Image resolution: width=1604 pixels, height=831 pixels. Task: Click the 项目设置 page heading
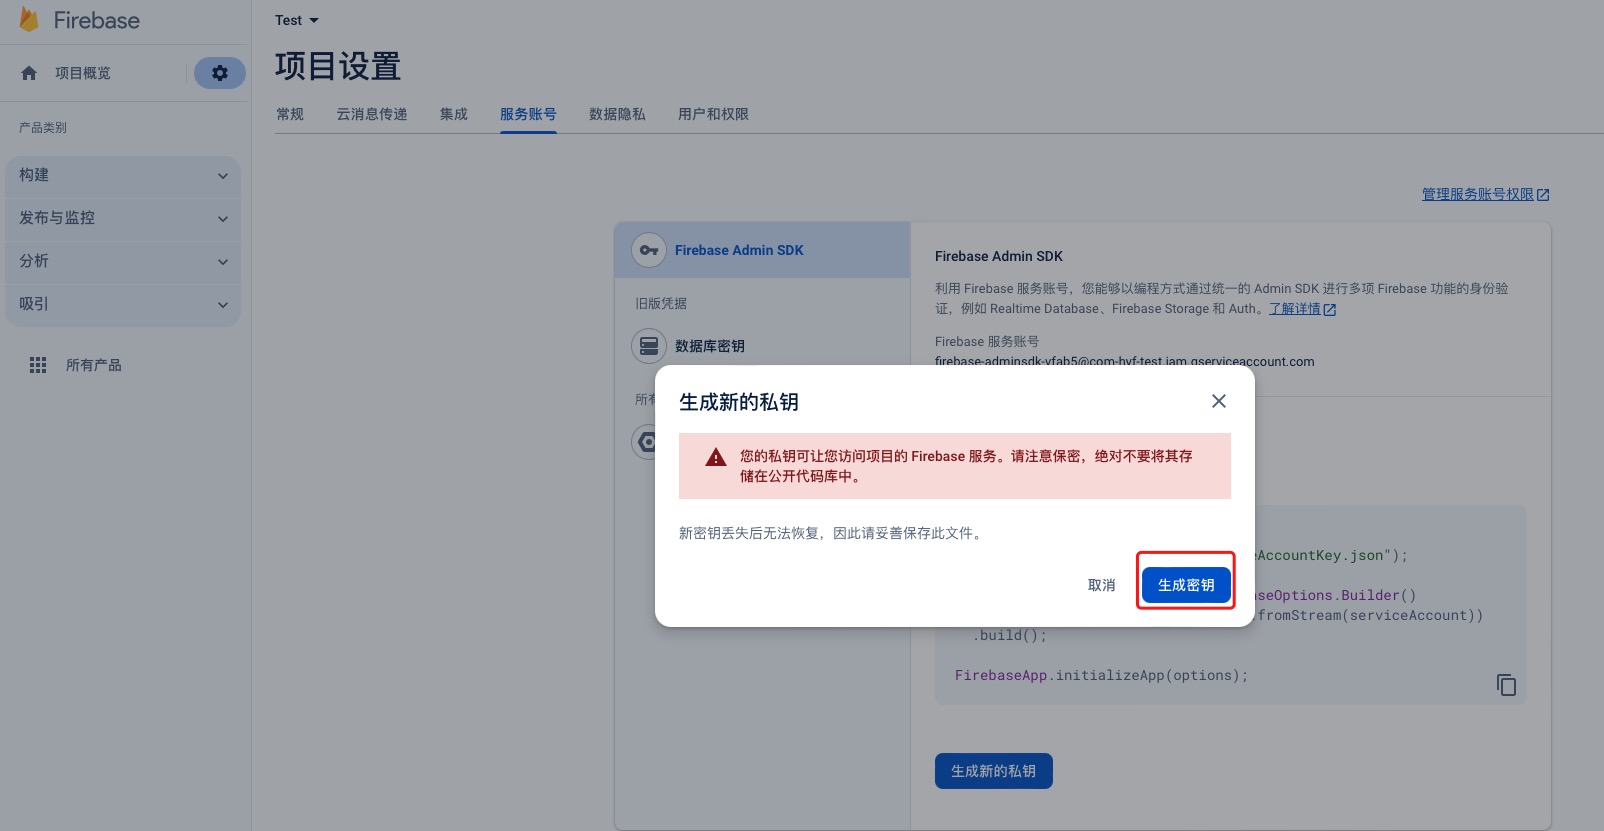(338, 66)
